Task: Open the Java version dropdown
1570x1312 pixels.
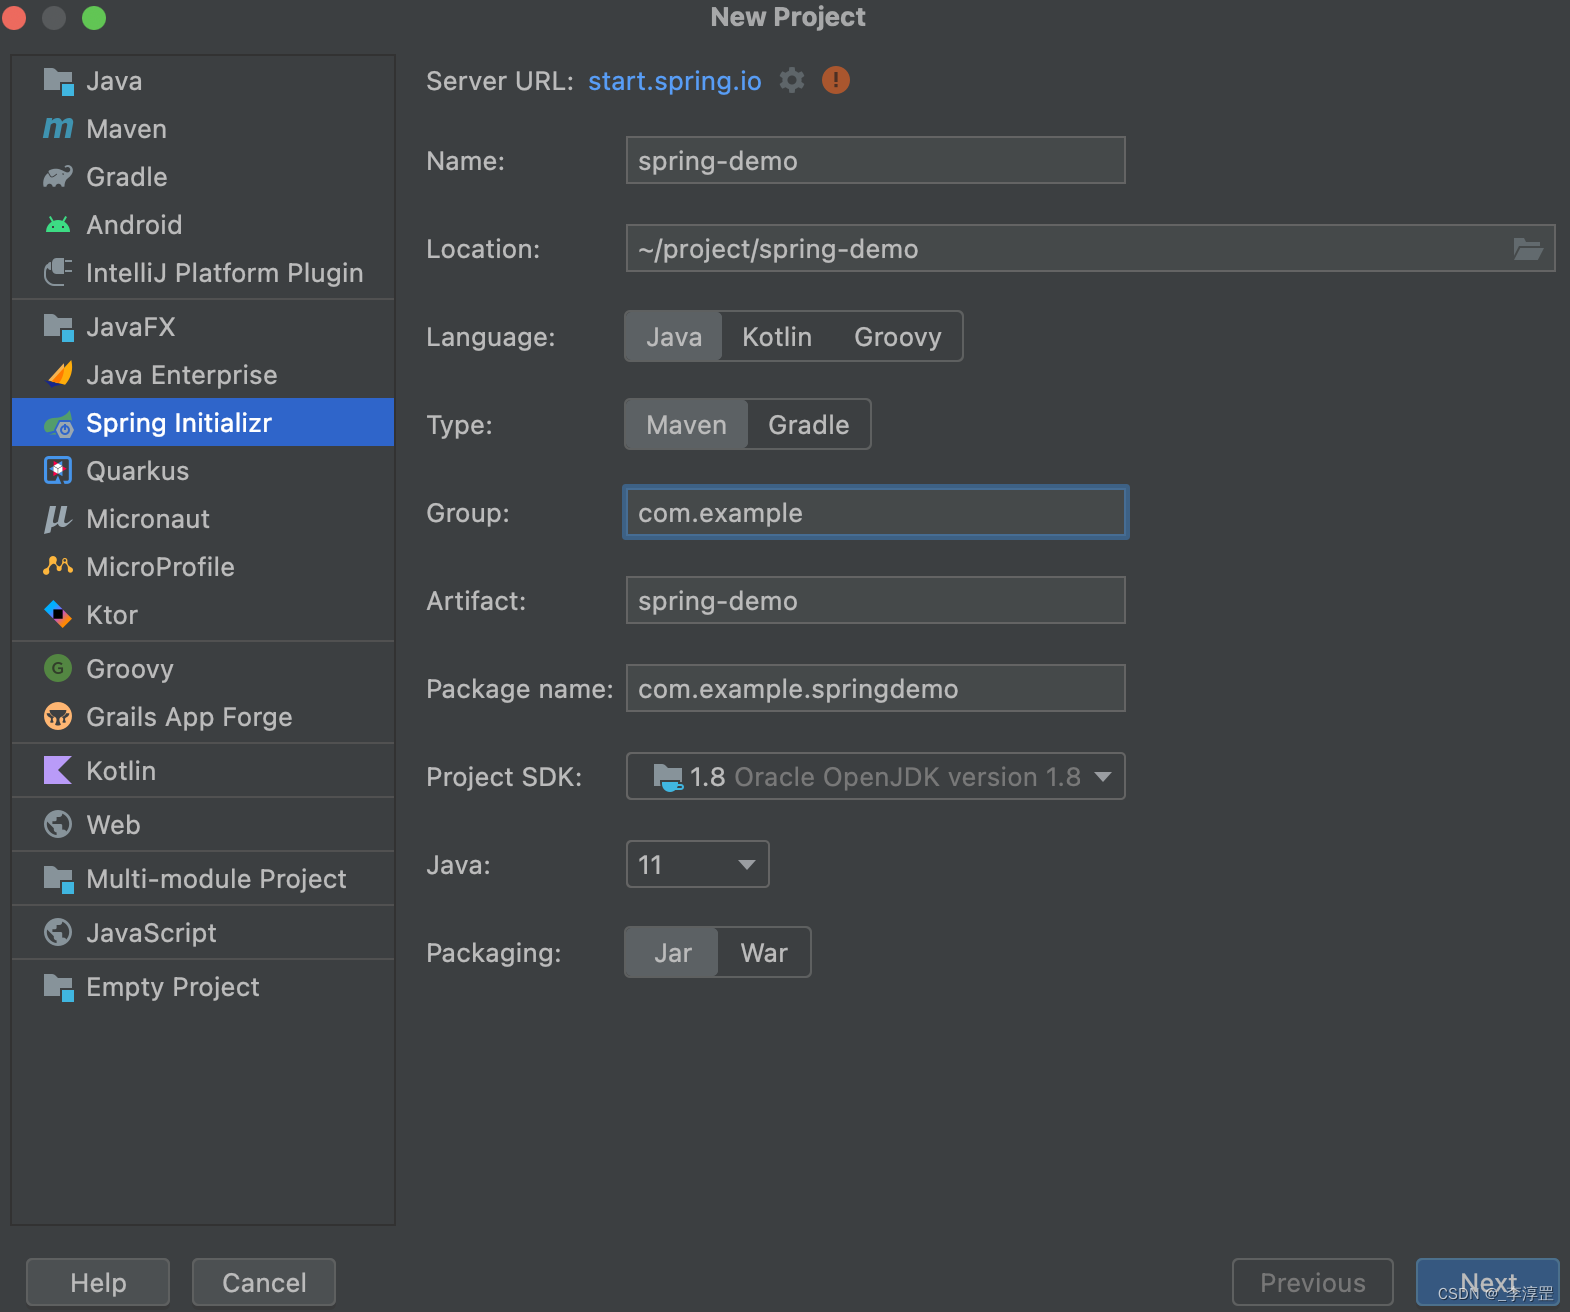Action: pyautogui.click(x=698, y=864)
